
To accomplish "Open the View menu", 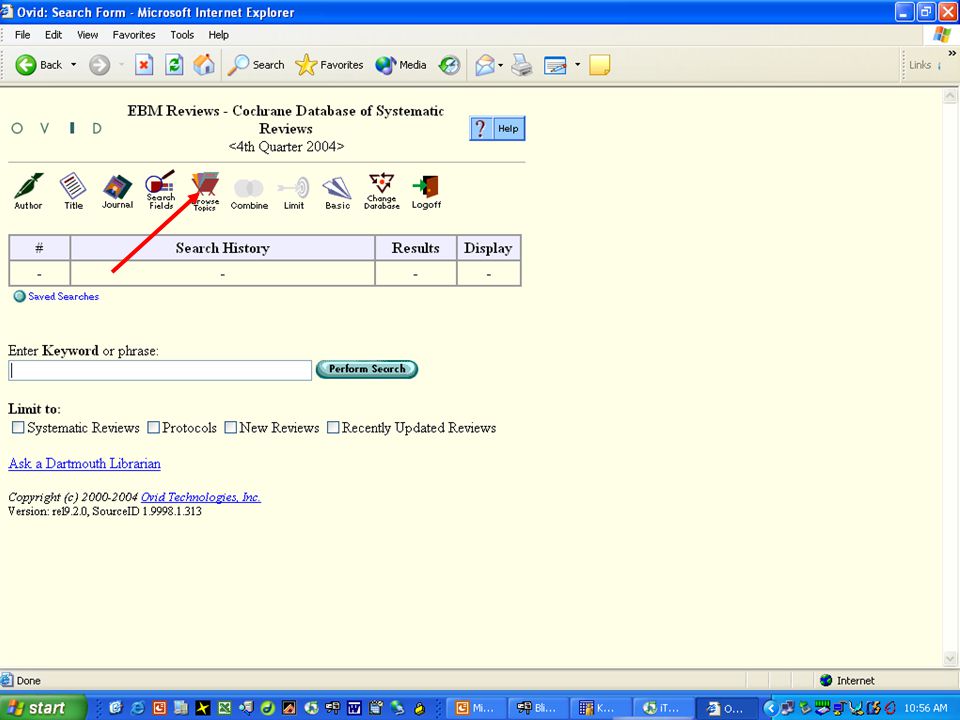I will coord(88,35).
